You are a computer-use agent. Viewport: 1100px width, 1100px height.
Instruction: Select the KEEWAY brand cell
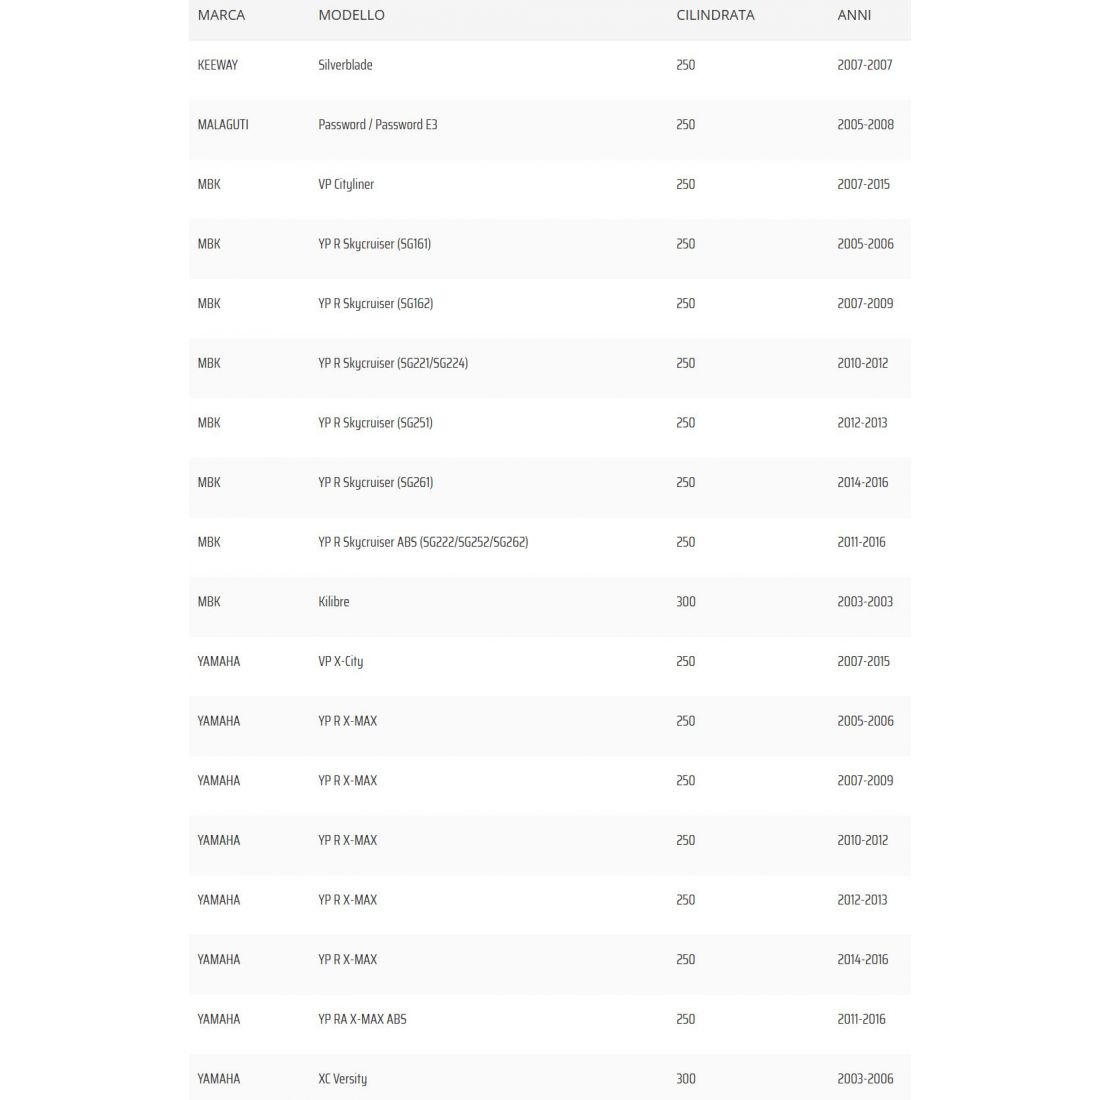pyautogui.click(x=218, y=65)
